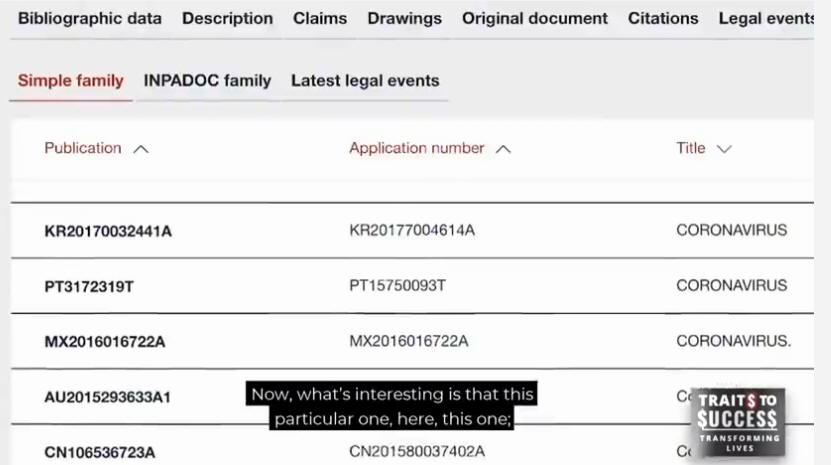The height and width of the screenshot is (465, 831).
Task: Expand the Title column chevron
Action: pyautogui.click(x=724, y=149)
